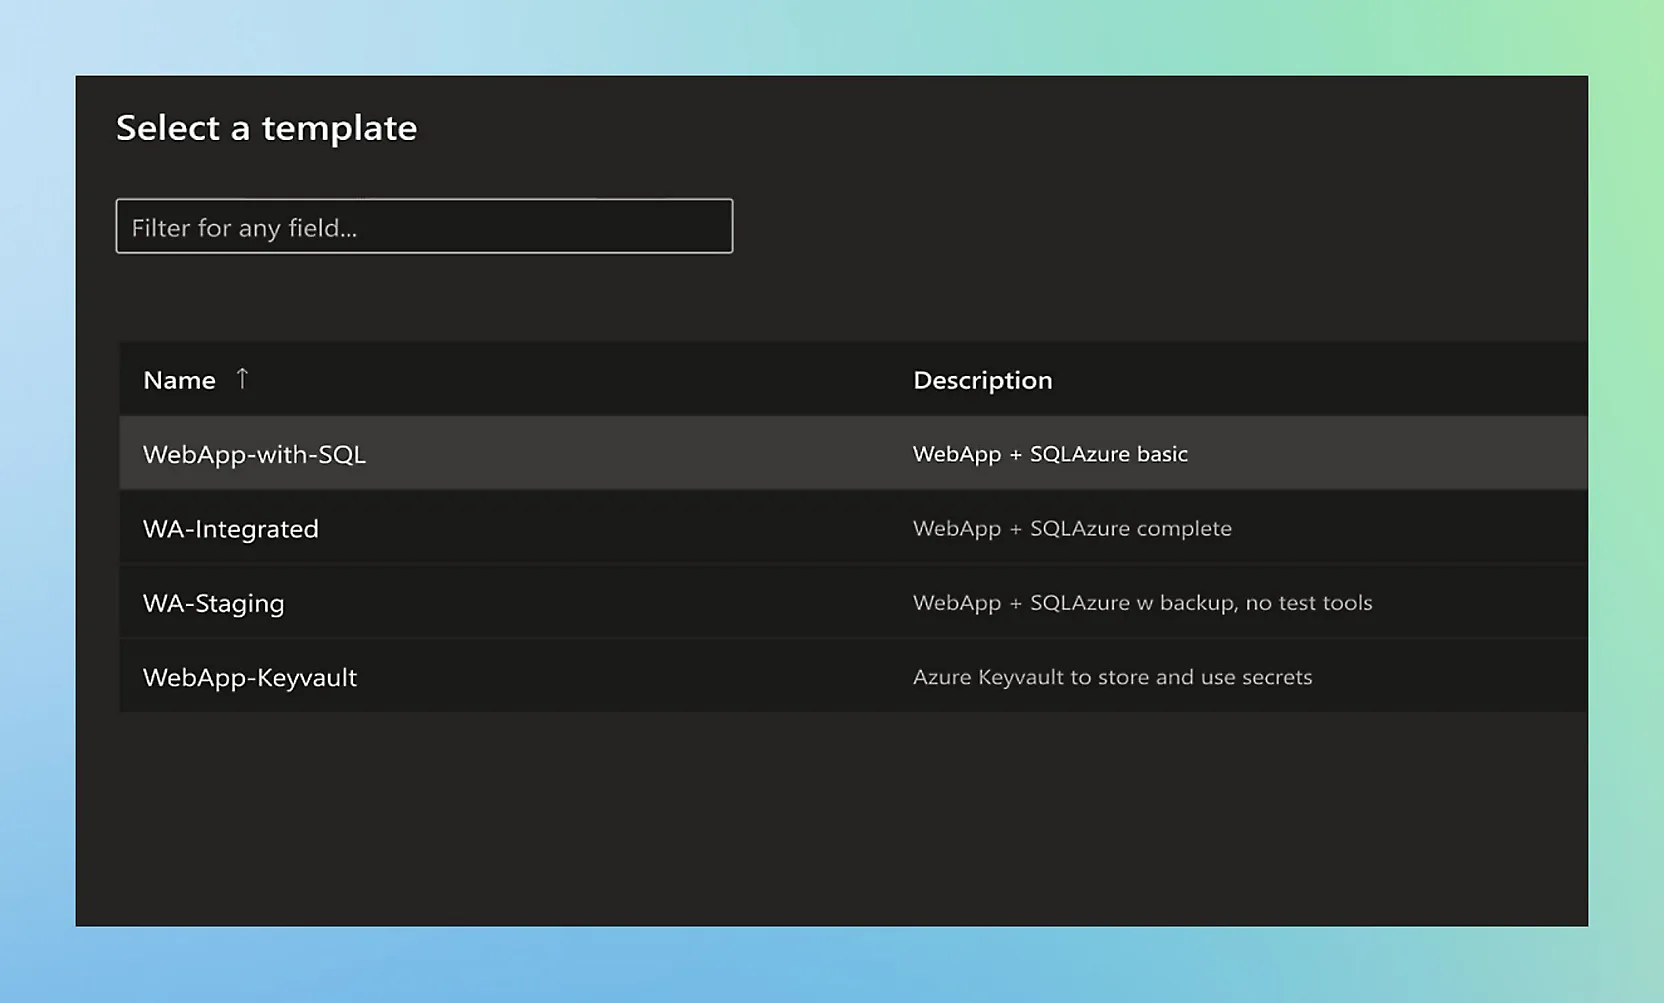The image size is (1664, 1003).
Task: Pick the WA-Staging template name
Action: [x=213, y=603]
